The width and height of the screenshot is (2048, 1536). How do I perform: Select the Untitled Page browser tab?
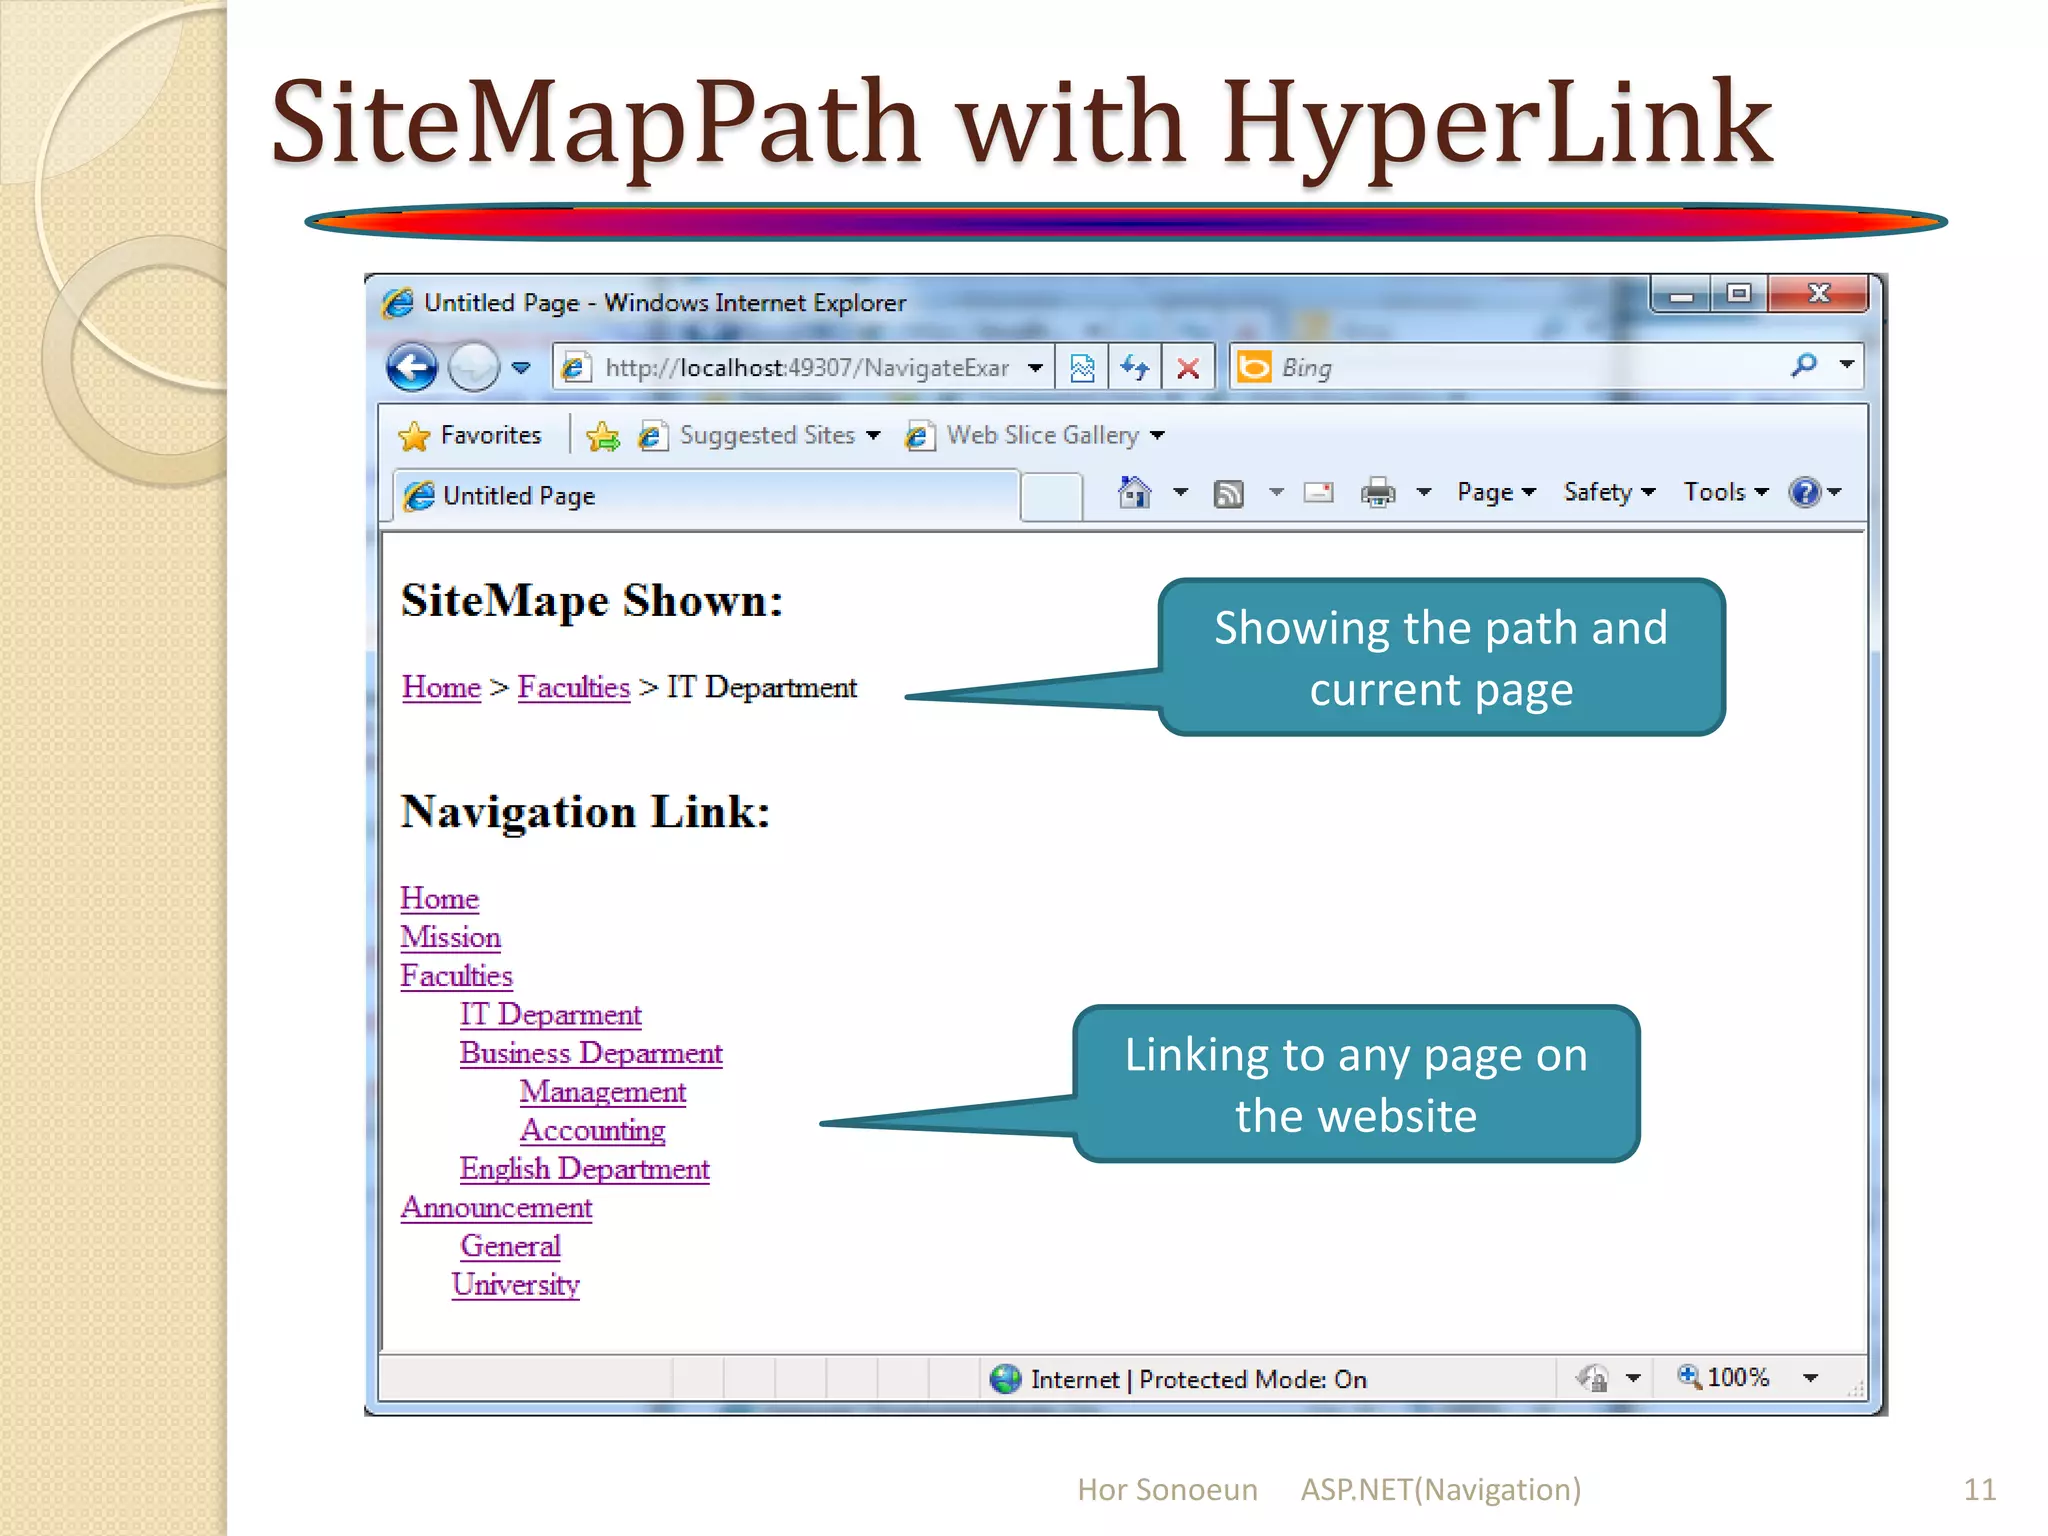[x=706, y=495]
